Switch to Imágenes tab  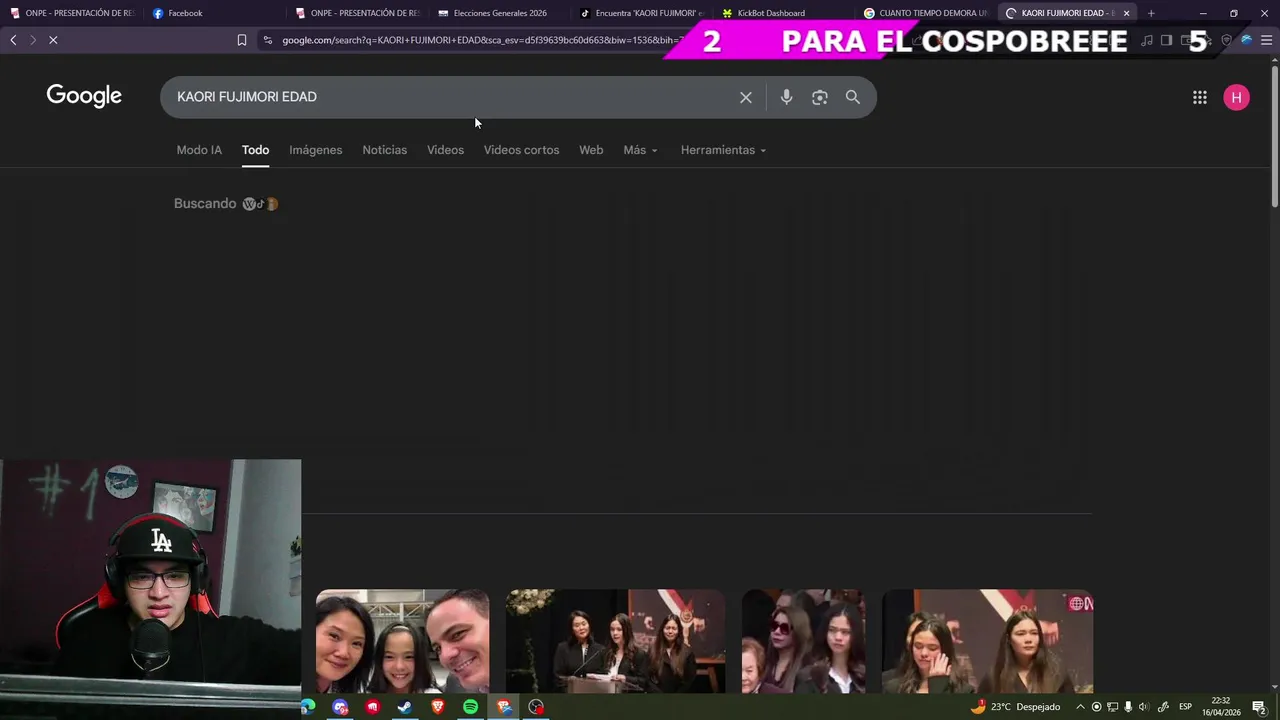315,150
